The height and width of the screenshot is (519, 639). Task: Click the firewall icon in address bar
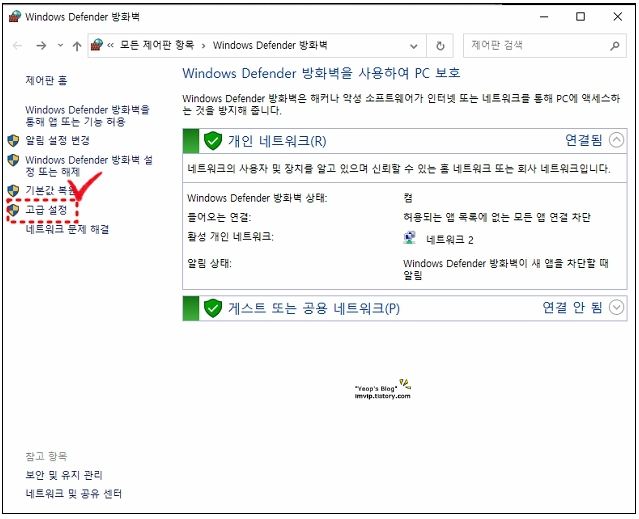(97, 45)
